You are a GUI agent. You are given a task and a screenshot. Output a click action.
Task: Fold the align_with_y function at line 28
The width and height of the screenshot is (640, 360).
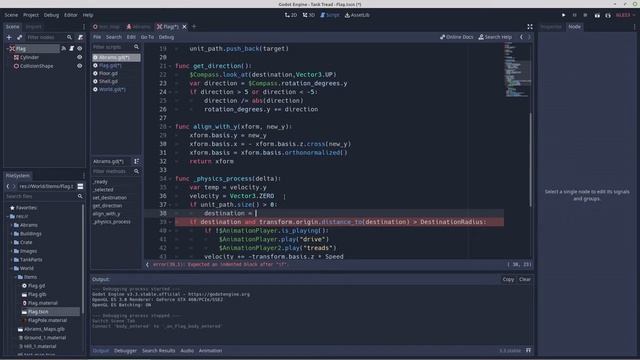[171, 127]
